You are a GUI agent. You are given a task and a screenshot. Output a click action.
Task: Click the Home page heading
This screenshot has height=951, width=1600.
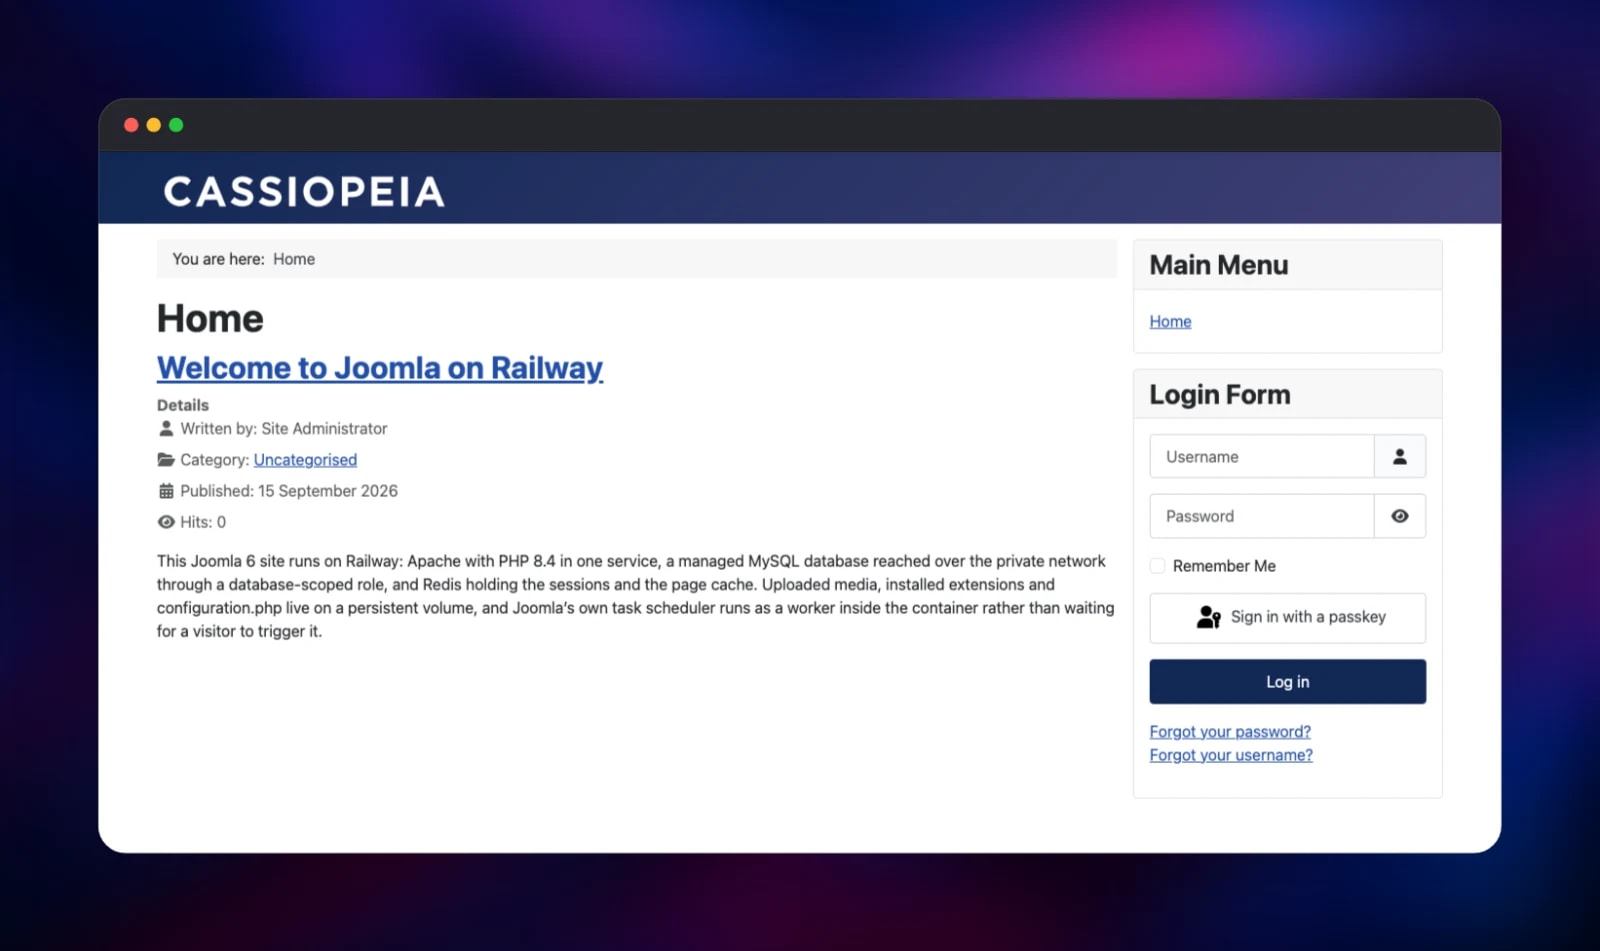point(210,318)
